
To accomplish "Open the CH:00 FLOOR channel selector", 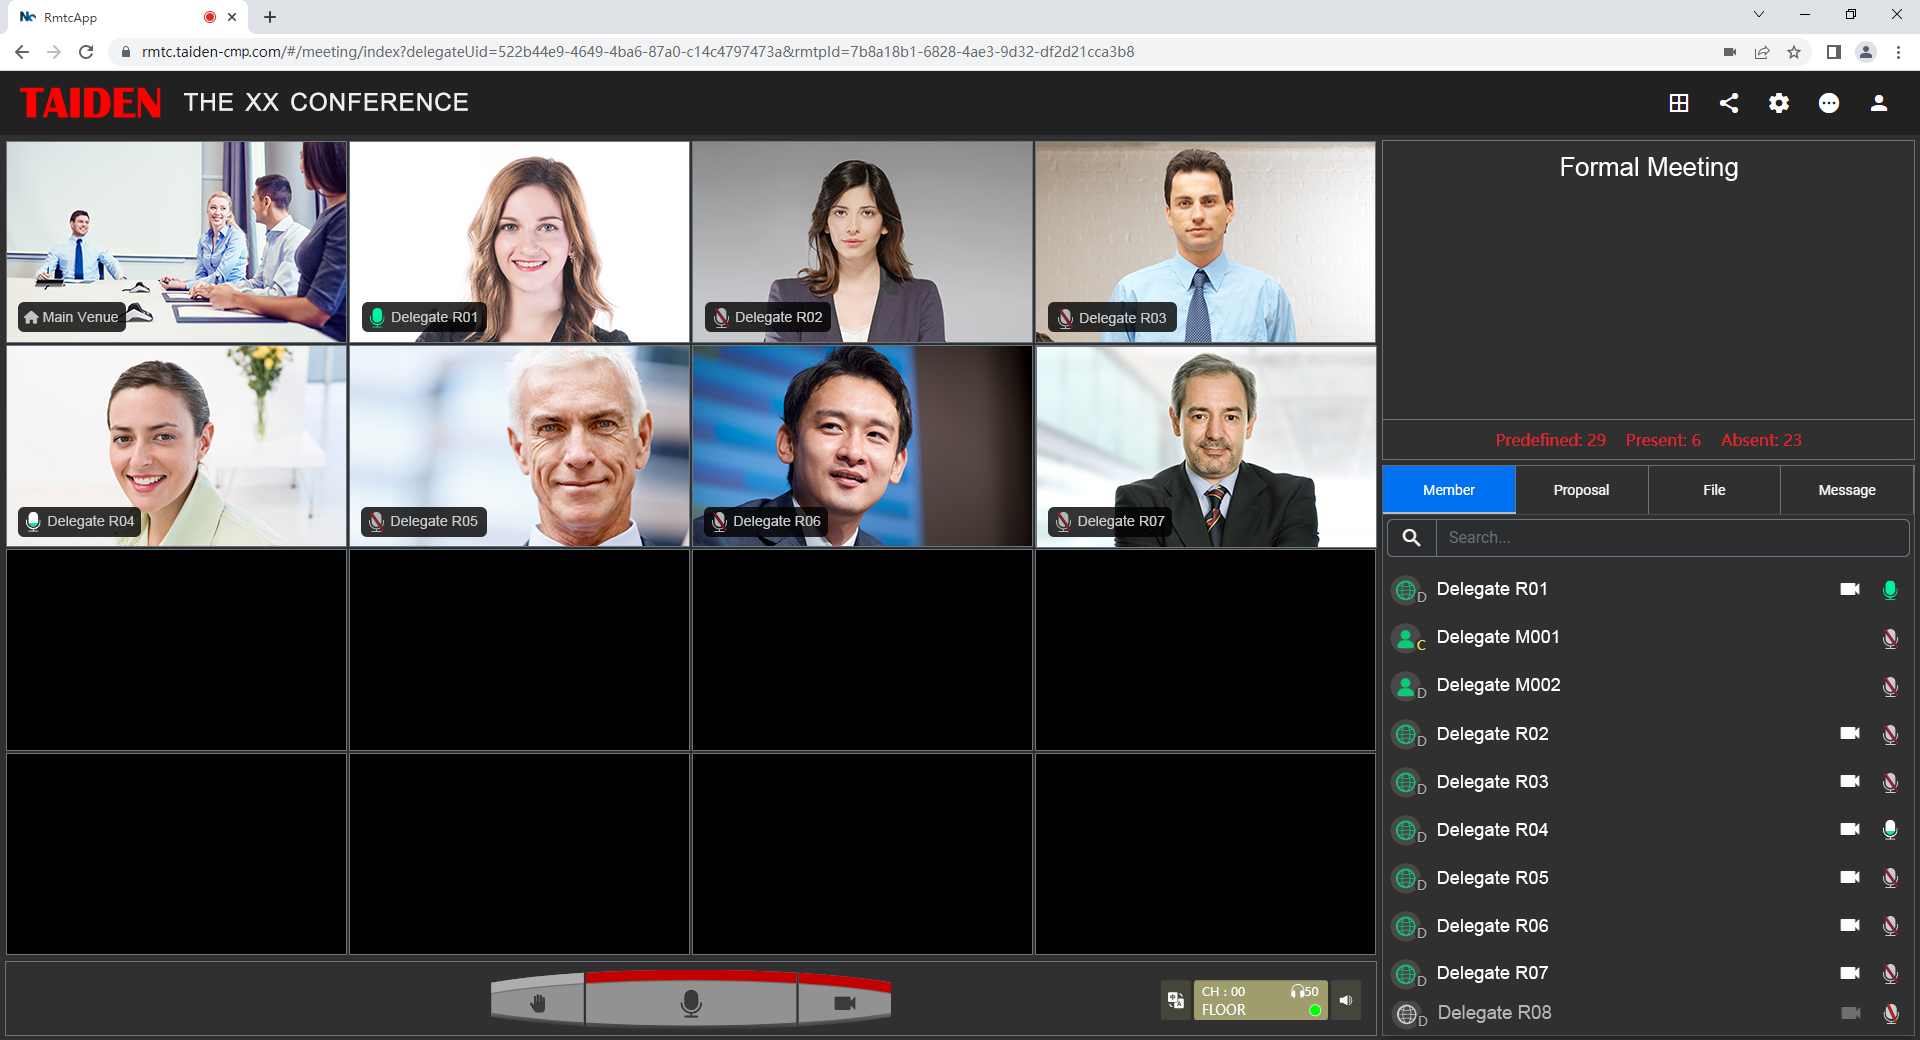I will tap(1260, 1000).
